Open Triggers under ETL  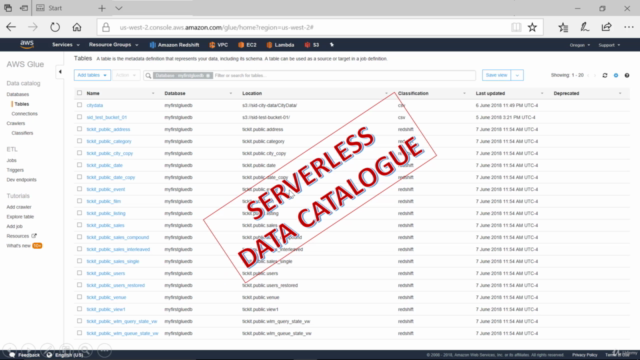15,170
